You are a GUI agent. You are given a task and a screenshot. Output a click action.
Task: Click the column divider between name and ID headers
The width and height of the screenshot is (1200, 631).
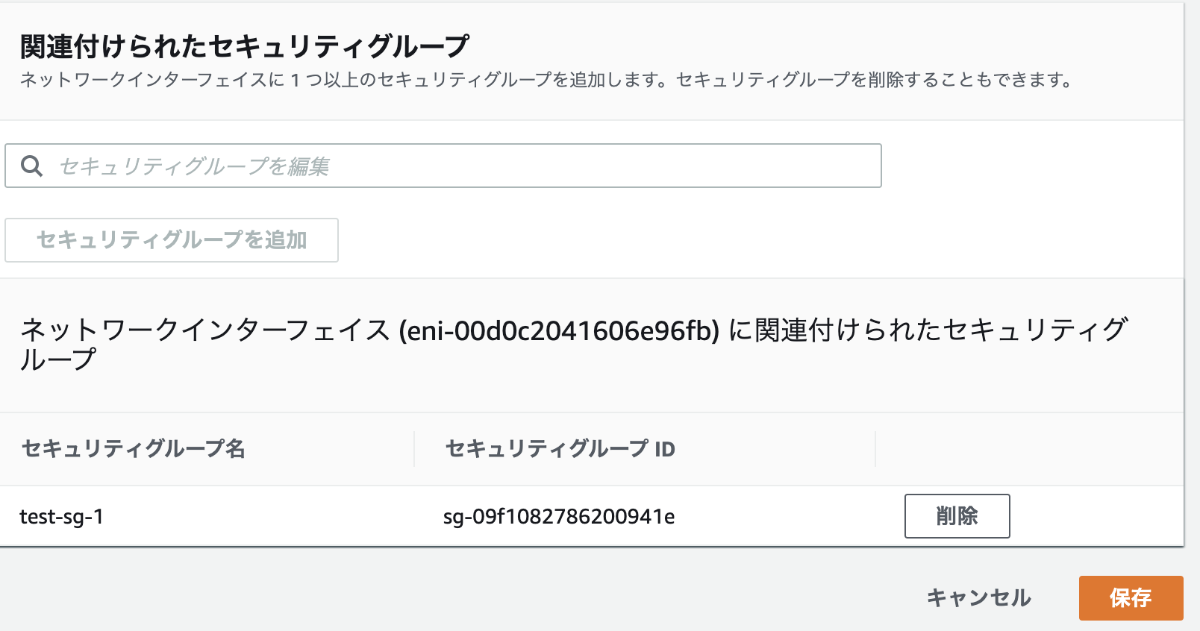point(414,449)
